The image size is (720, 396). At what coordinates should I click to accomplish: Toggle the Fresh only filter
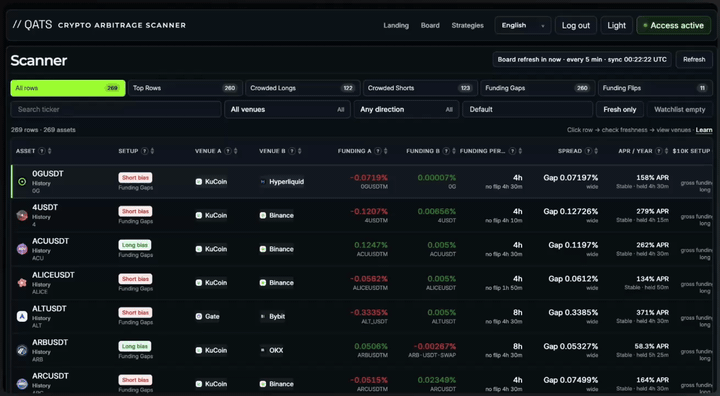[619, 109]
